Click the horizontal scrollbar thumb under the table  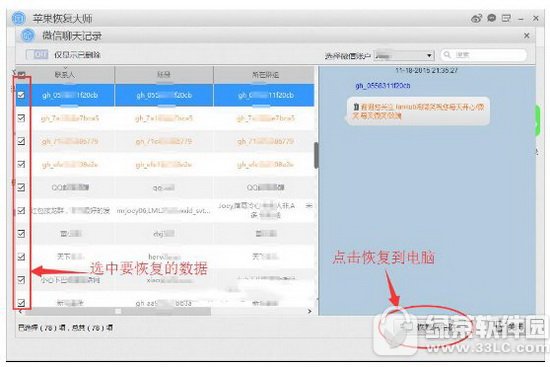coord(118,311)
